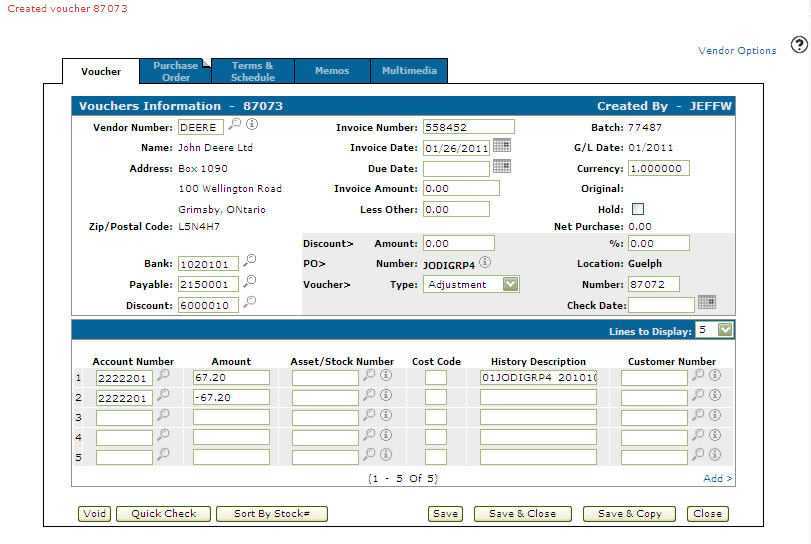The height and width of the screenshot is (544, 811).
Task: Click the Save & Copy button
Action: [629, 513]
